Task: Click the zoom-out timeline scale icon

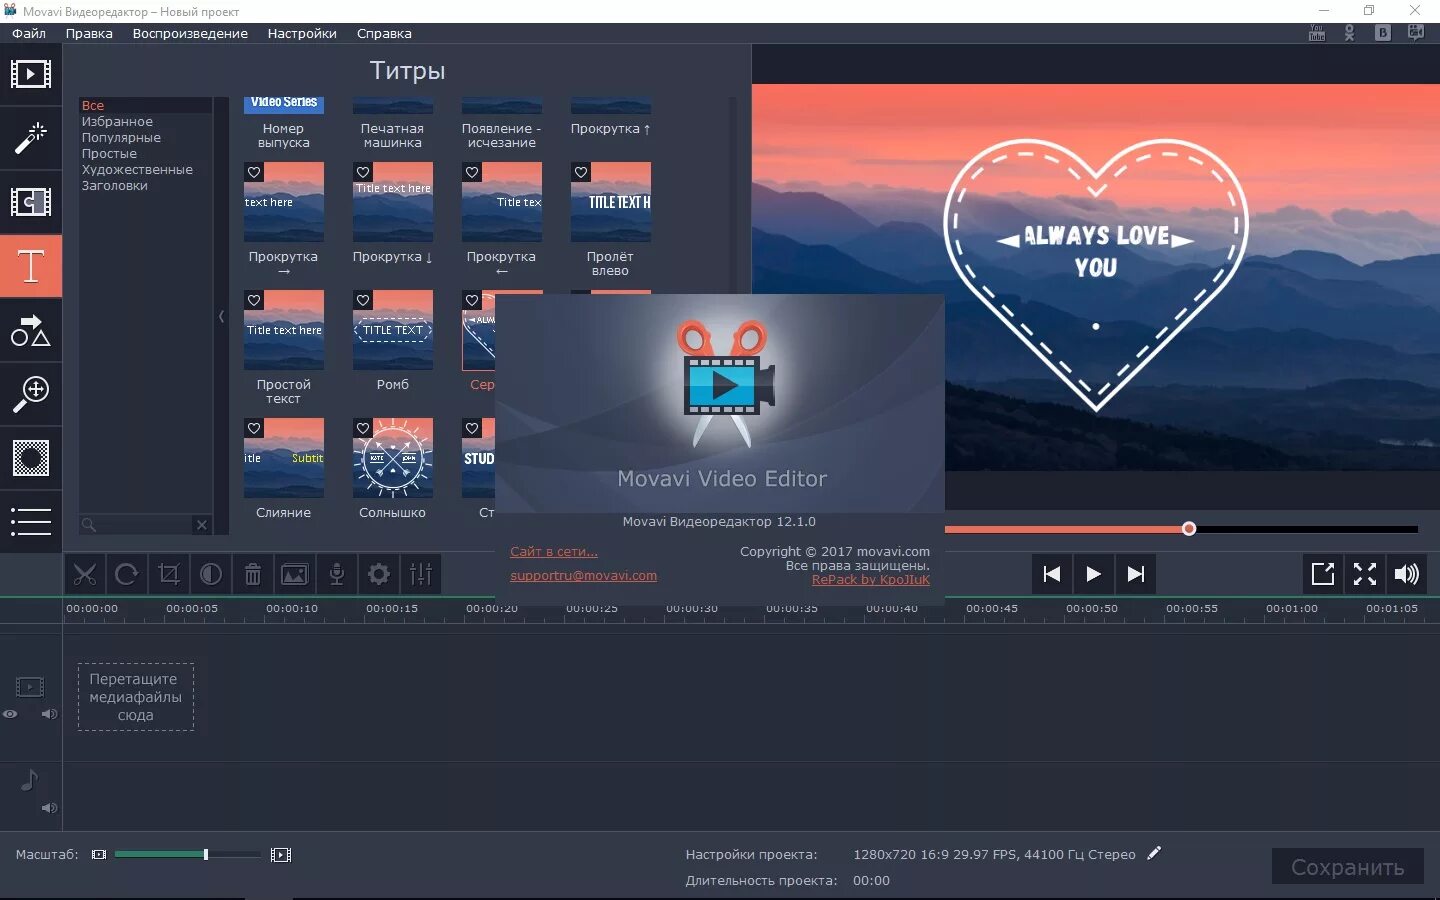Action: pyautogui.click(x=99, y=855)
